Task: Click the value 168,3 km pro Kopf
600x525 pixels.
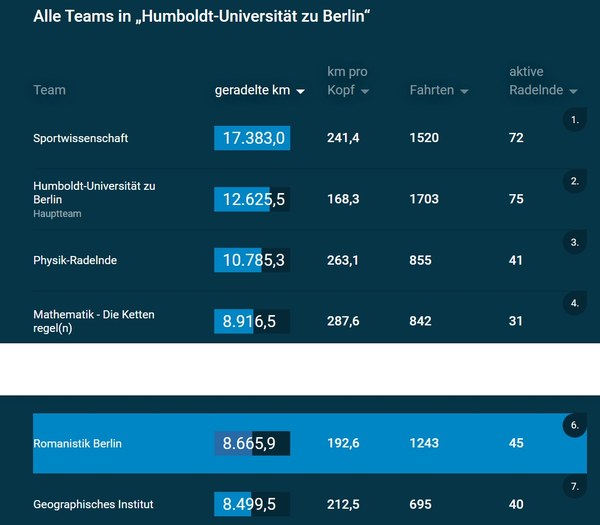Action: coord(343,199)
